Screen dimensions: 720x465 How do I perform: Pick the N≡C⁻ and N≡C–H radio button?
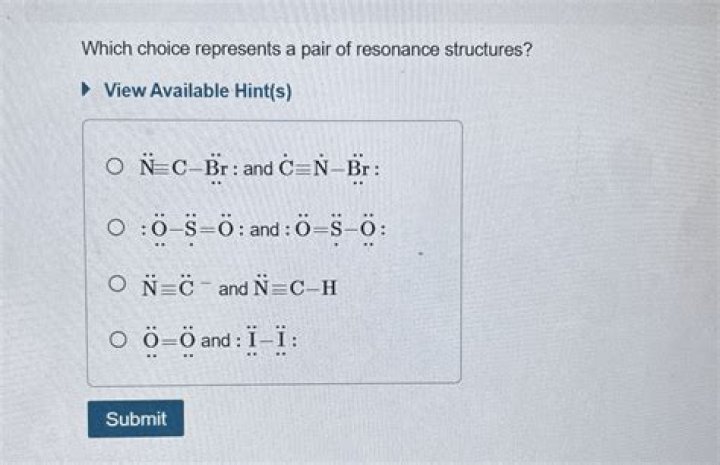coord(118,289)
